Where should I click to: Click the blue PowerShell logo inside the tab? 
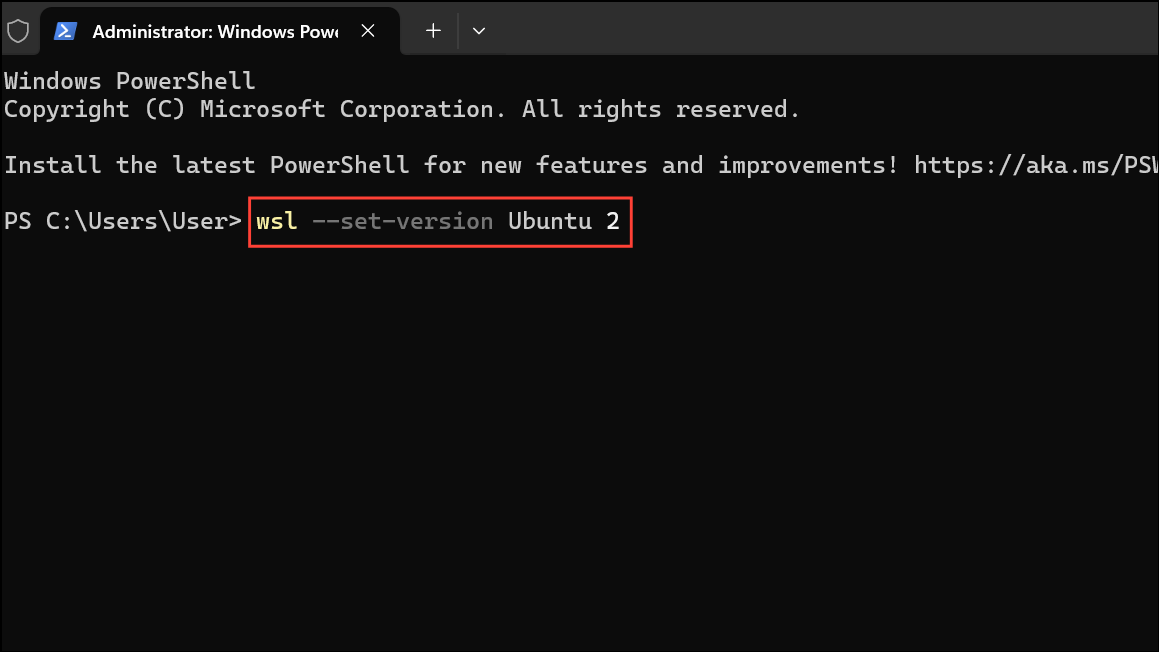[x=66, y=31]
